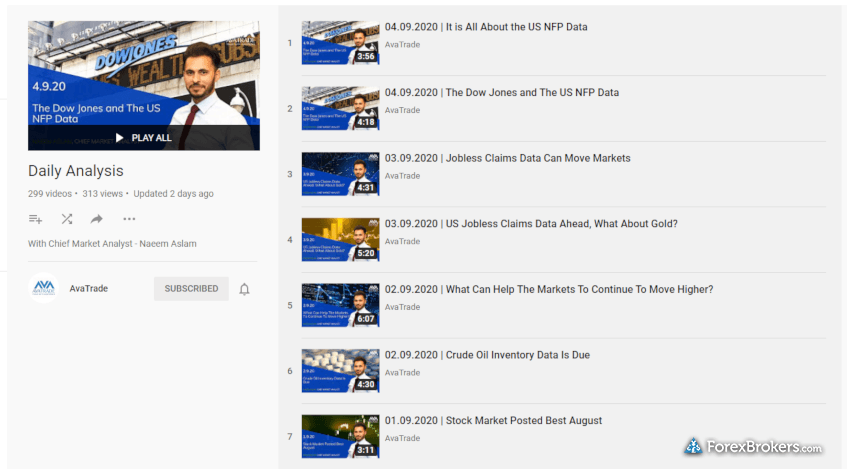This screenshot has width=847, height=469.
Task: Click AvaTrade under The Dow Jones video title
Action: [x=402, y=110]
